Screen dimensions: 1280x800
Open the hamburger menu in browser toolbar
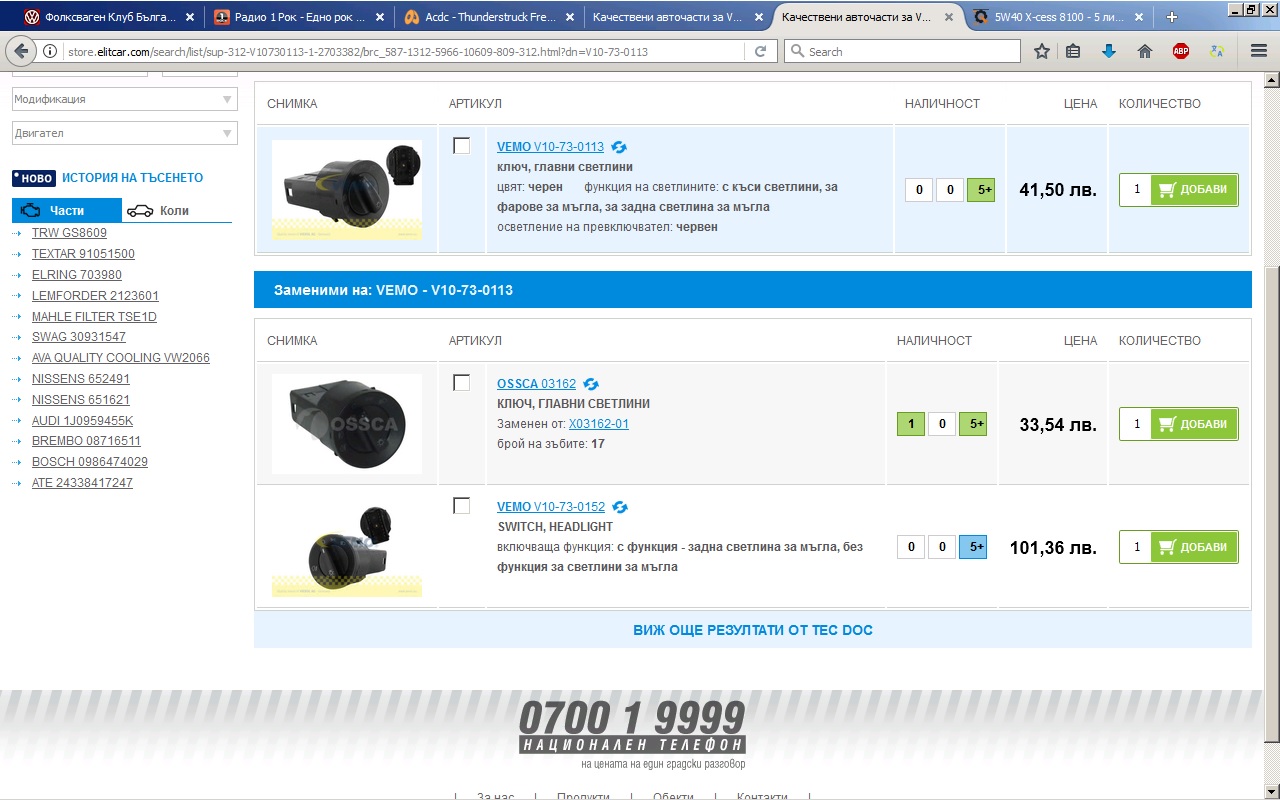click(x=1259, y=51)
